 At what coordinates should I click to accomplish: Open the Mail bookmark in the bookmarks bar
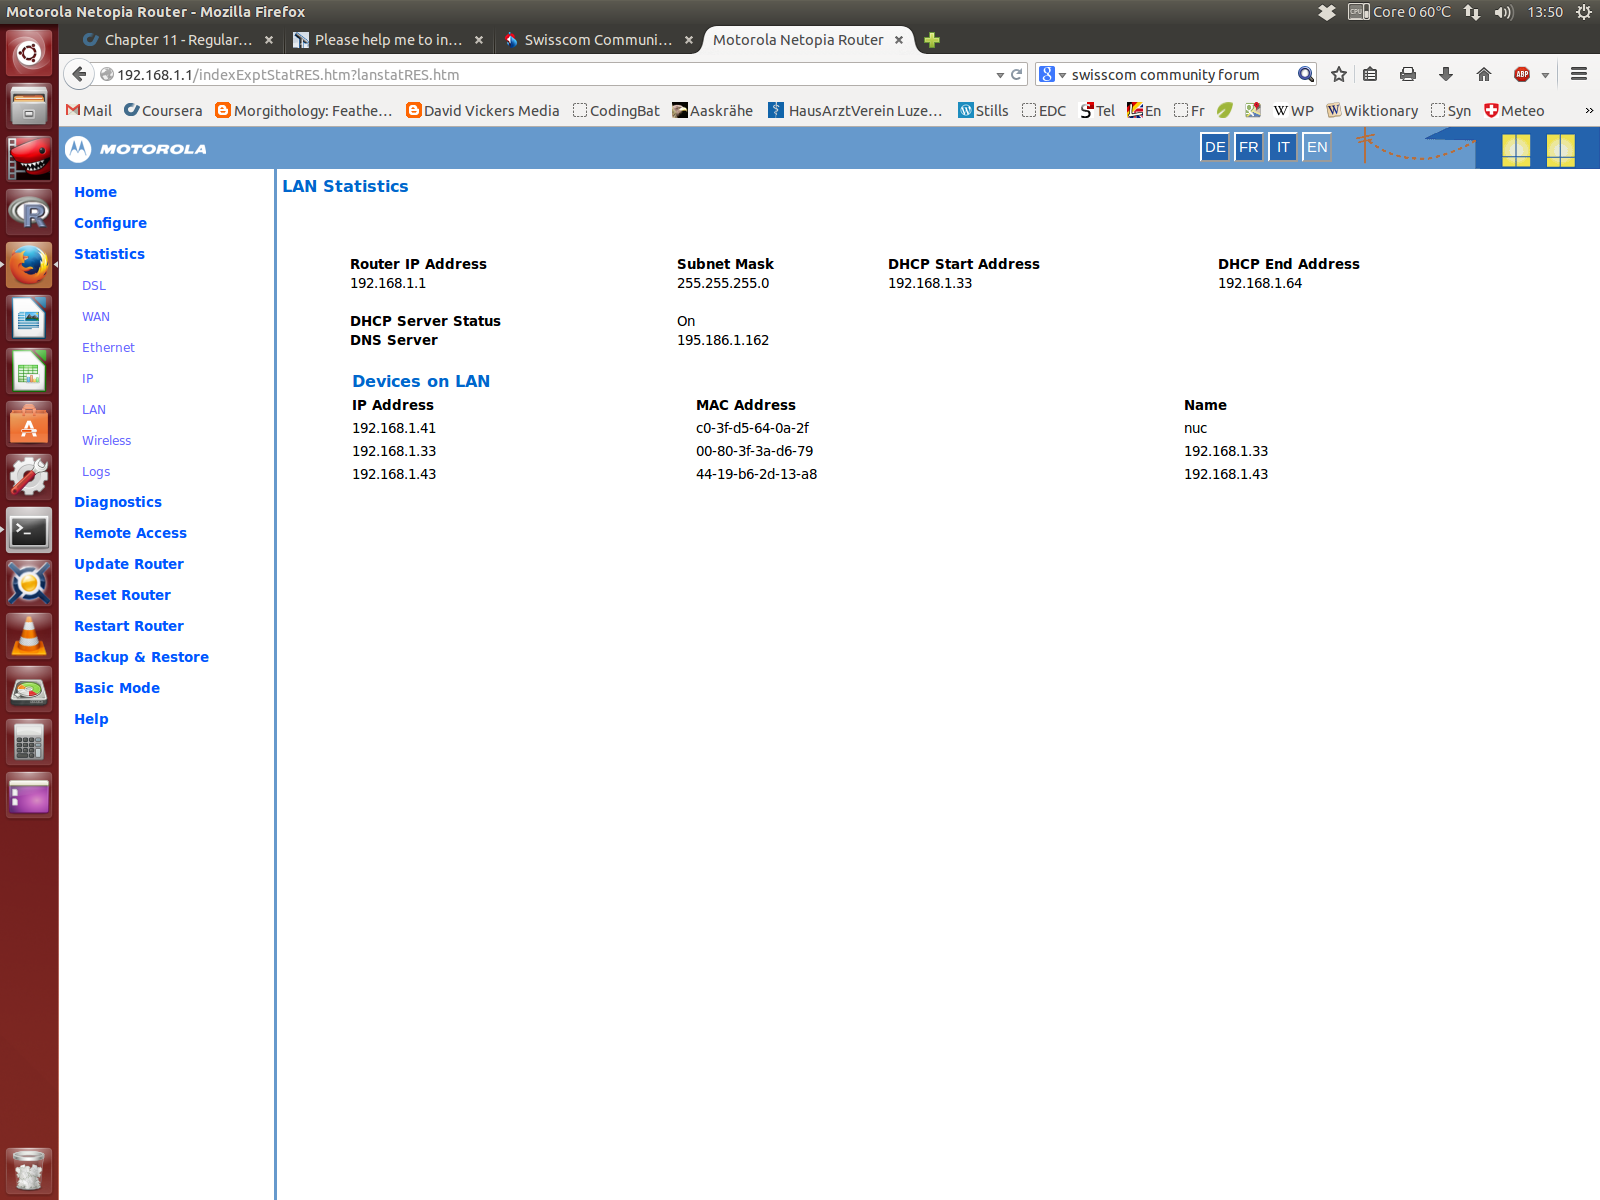point(88,110)
